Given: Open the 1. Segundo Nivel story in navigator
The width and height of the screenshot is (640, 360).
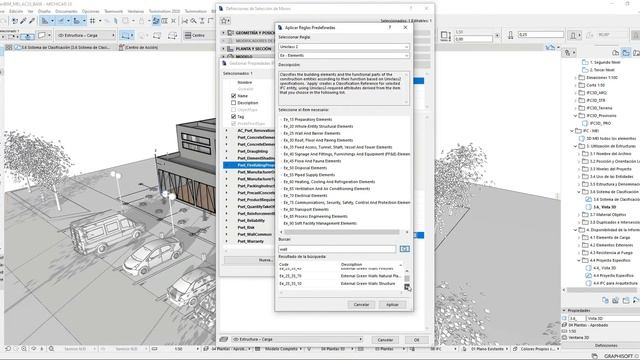Looking at the screenshot, I should tap(601, 62).
